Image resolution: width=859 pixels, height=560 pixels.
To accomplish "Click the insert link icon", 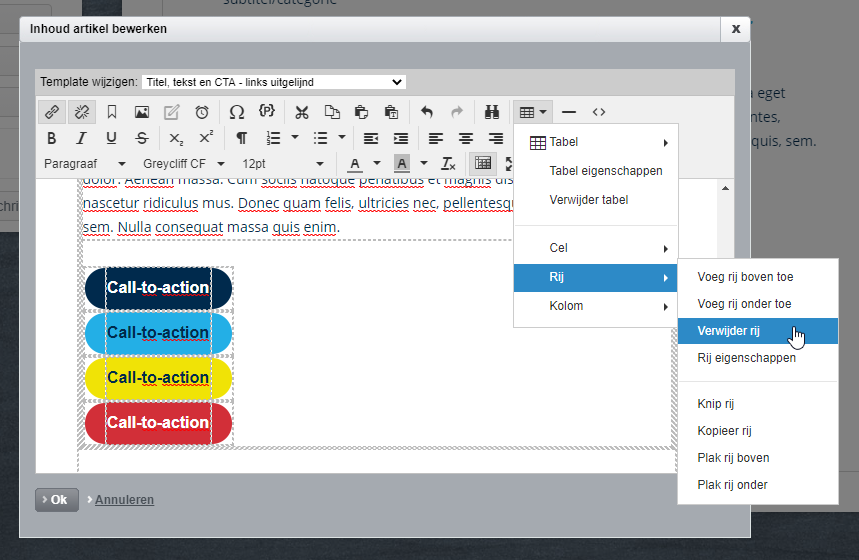I will pos(52,112).
